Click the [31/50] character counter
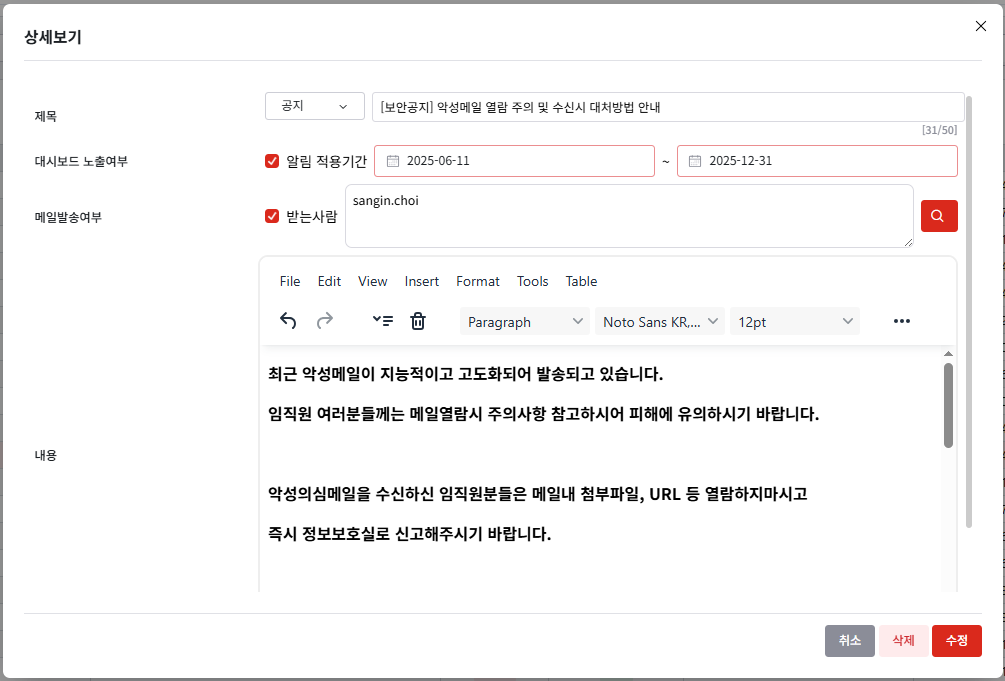This screenshot has height=681, width=1005. [939, 130]
